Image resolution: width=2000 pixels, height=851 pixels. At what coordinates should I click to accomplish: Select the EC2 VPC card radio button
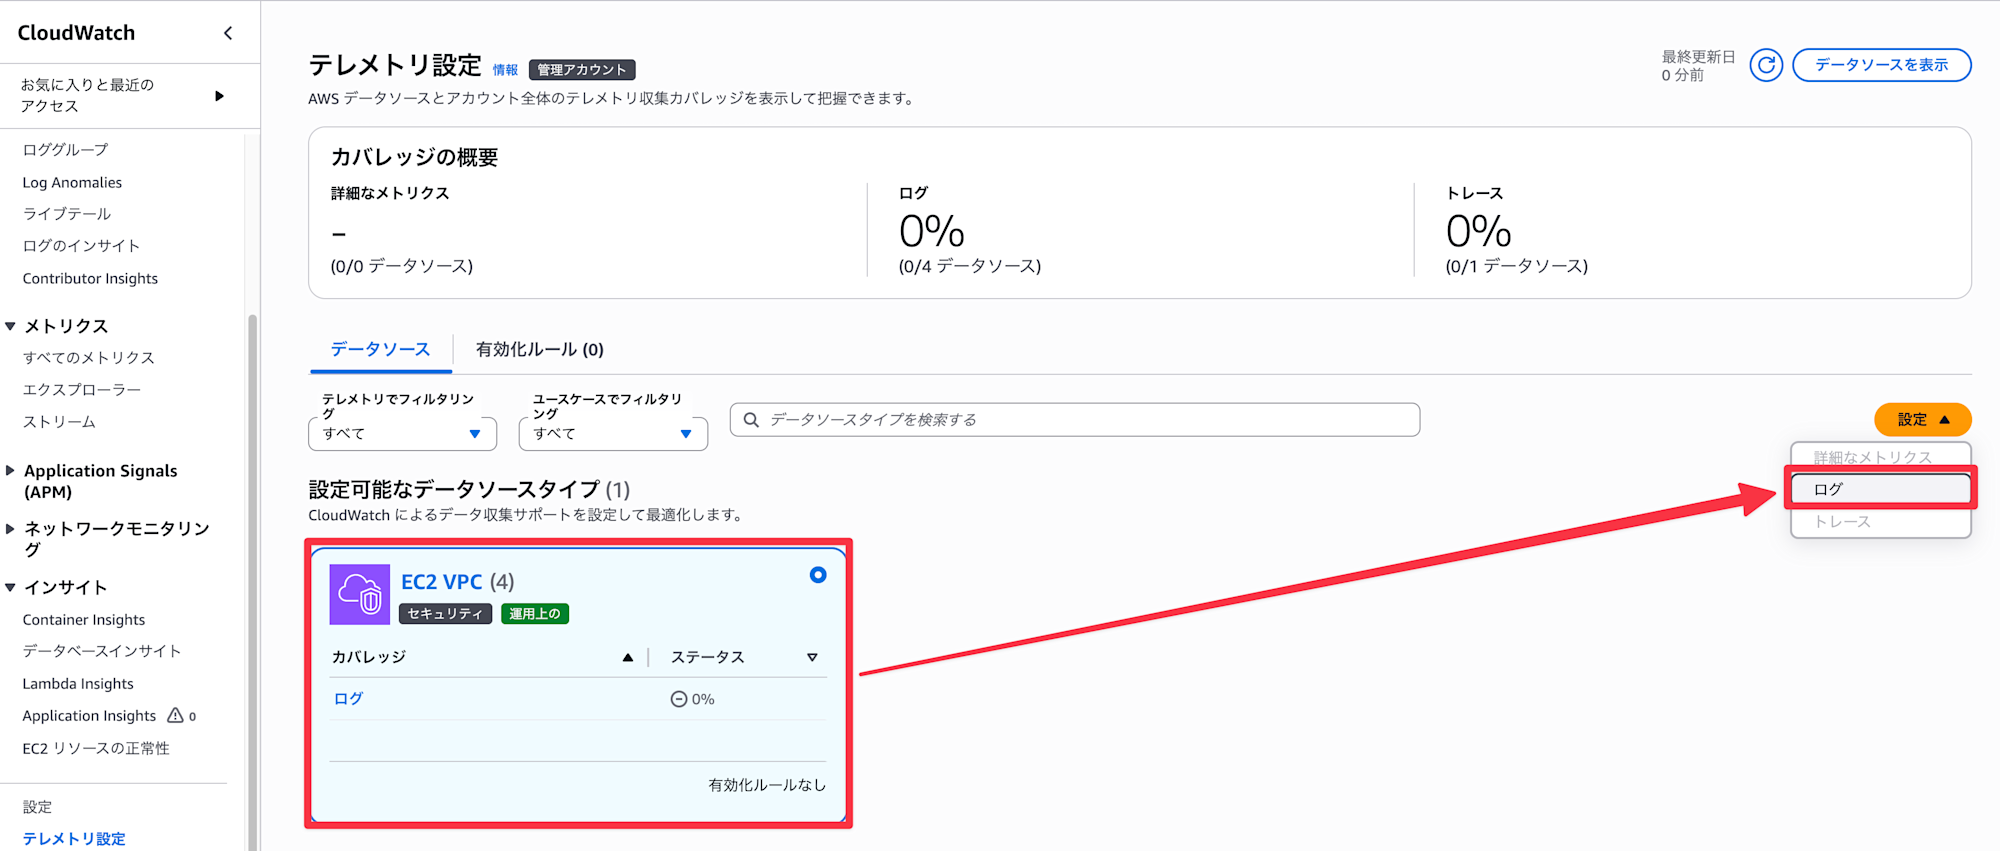tap(818, 575)
